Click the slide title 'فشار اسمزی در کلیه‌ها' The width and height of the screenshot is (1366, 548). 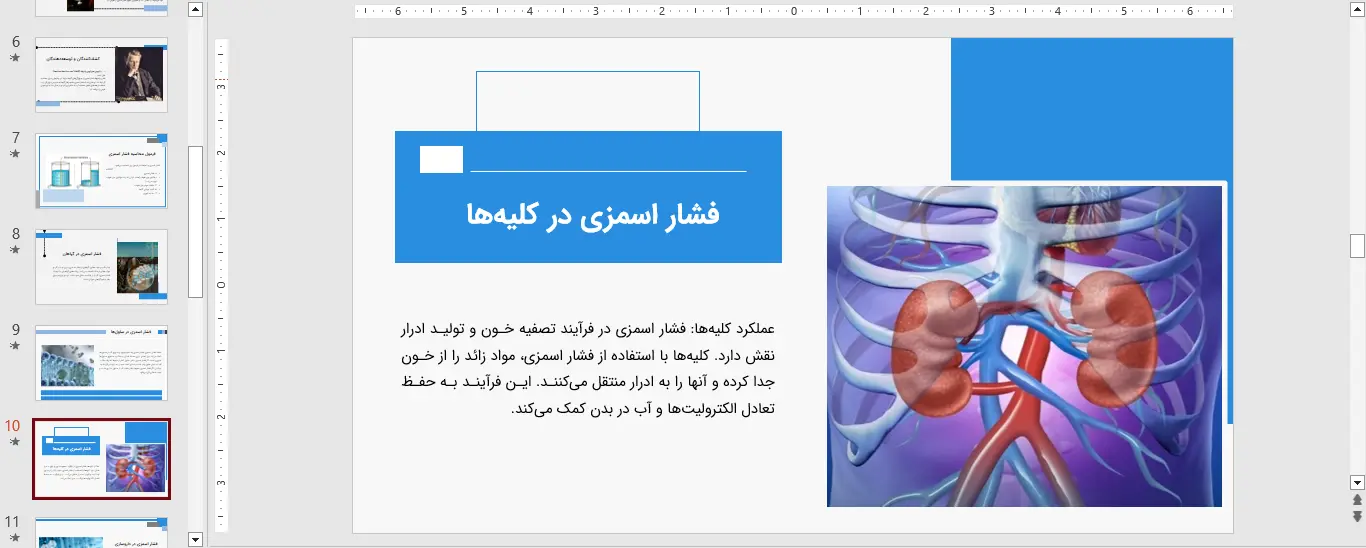point(593,214)
